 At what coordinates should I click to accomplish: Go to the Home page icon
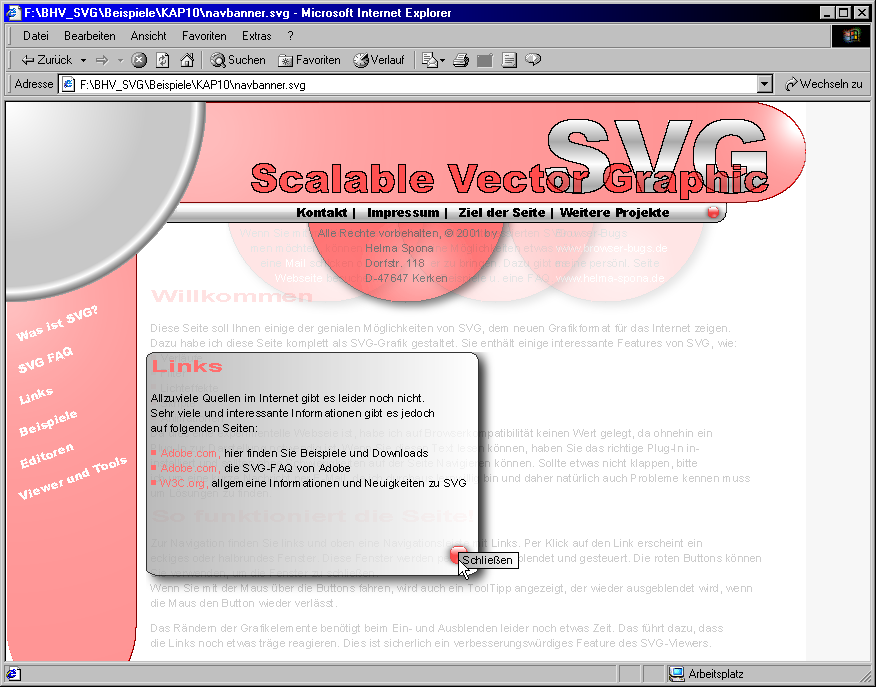pyautogui.click(x=187, y=60)
